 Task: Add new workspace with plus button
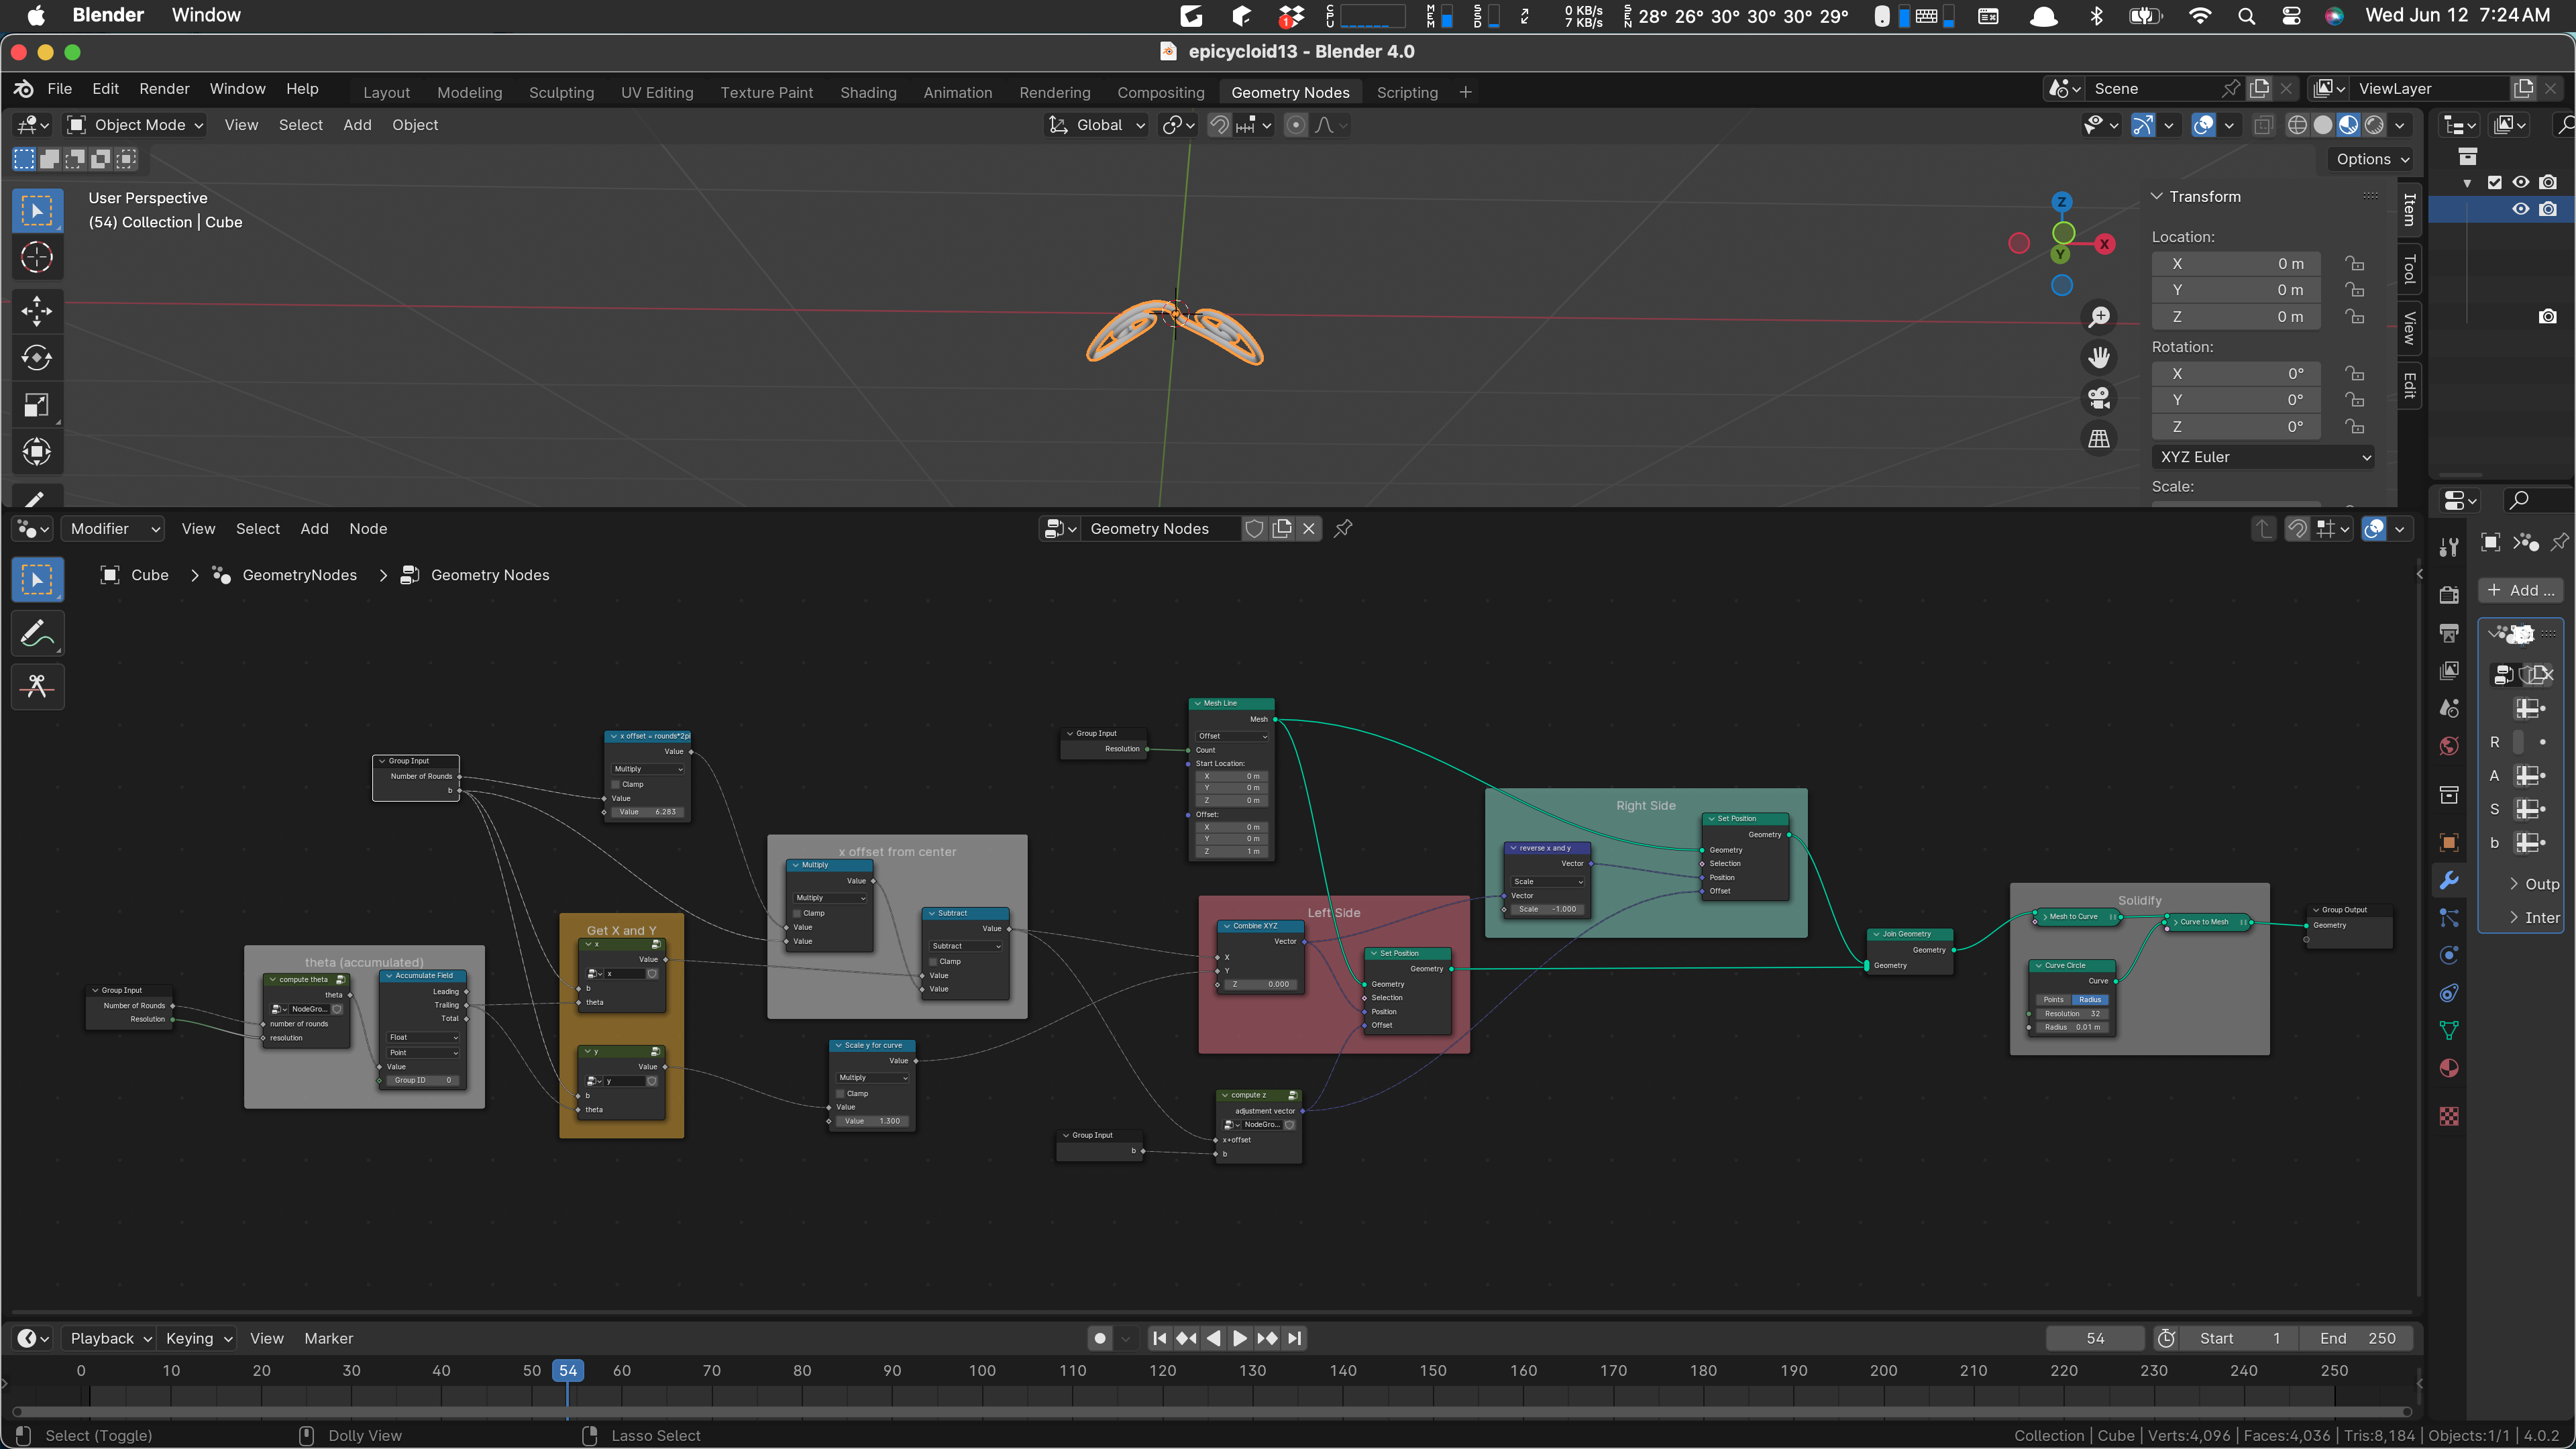1465,92
